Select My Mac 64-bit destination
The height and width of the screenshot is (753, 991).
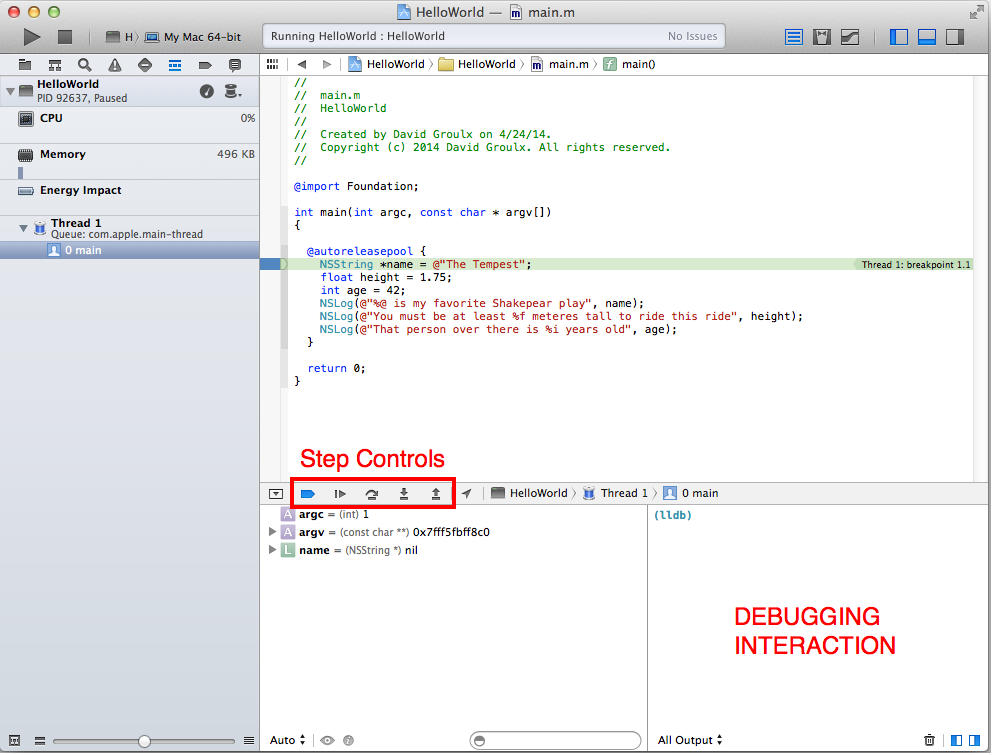click(200, 37)
